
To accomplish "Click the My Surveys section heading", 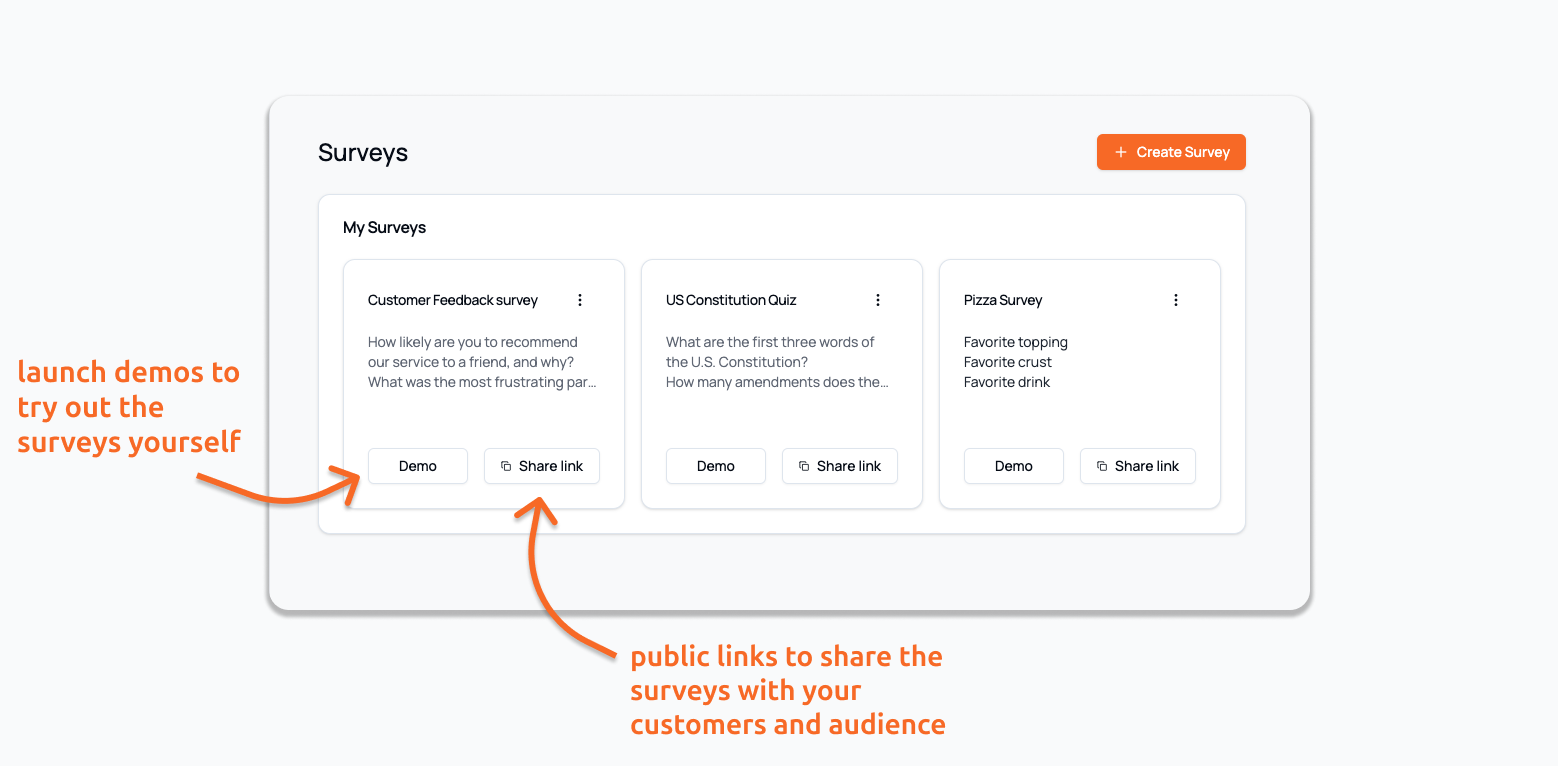I will 384,228.
